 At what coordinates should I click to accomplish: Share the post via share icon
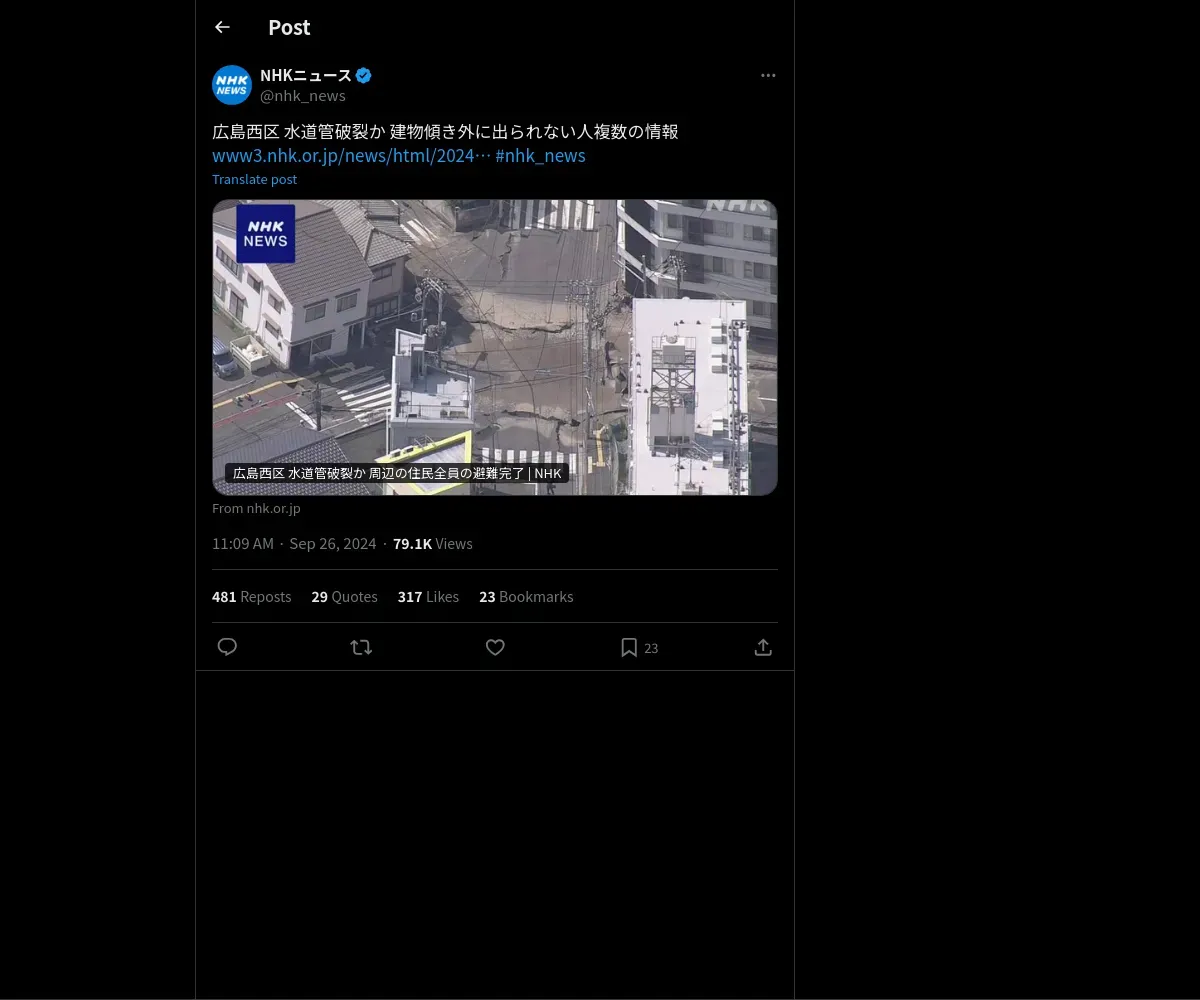(x=763, y=647)
